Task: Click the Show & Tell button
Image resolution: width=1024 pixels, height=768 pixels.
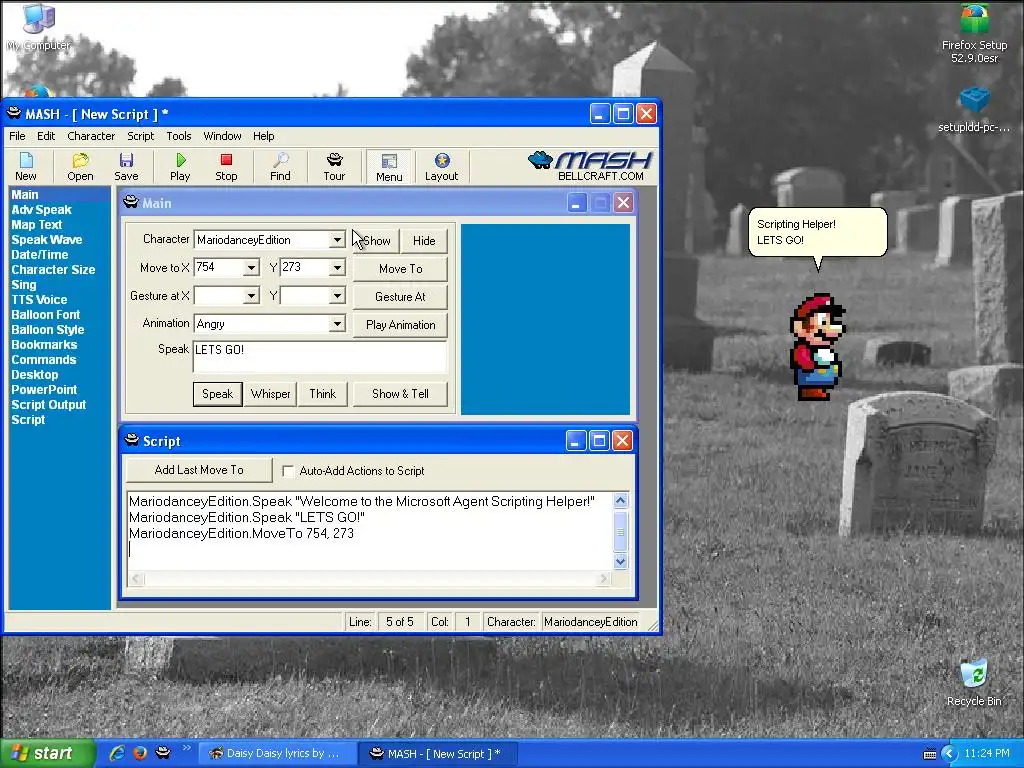Action: tap(400, 394)
